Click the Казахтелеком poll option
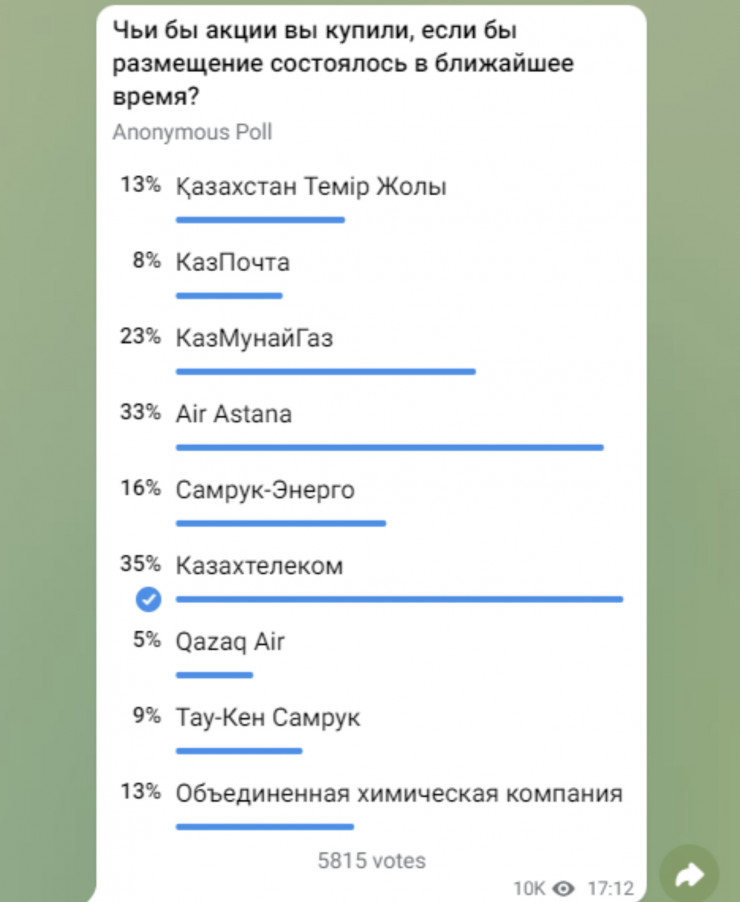Screen dimensions: 740x902 click(x=260, y=566)
